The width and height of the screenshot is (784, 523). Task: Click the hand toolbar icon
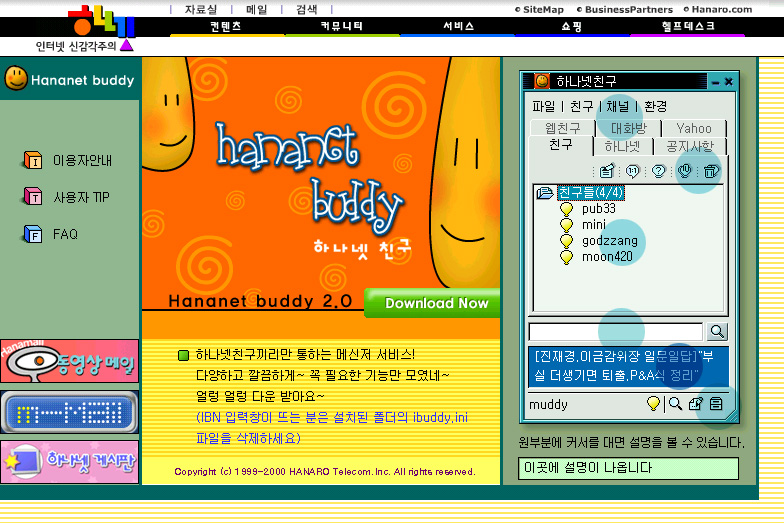click(x=684, y=172)
